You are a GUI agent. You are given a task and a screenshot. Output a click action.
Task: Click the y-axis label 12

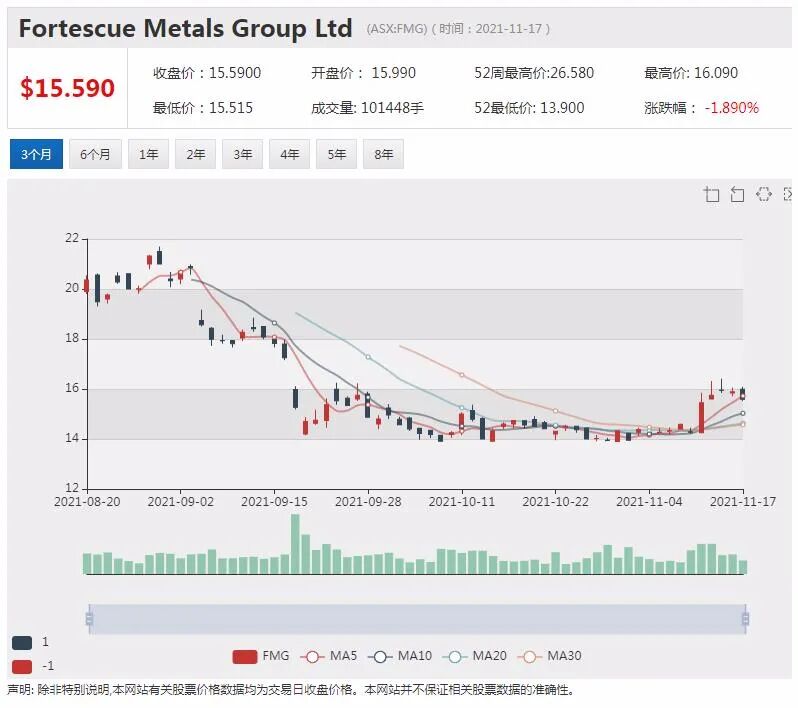[x=72, y=488]
